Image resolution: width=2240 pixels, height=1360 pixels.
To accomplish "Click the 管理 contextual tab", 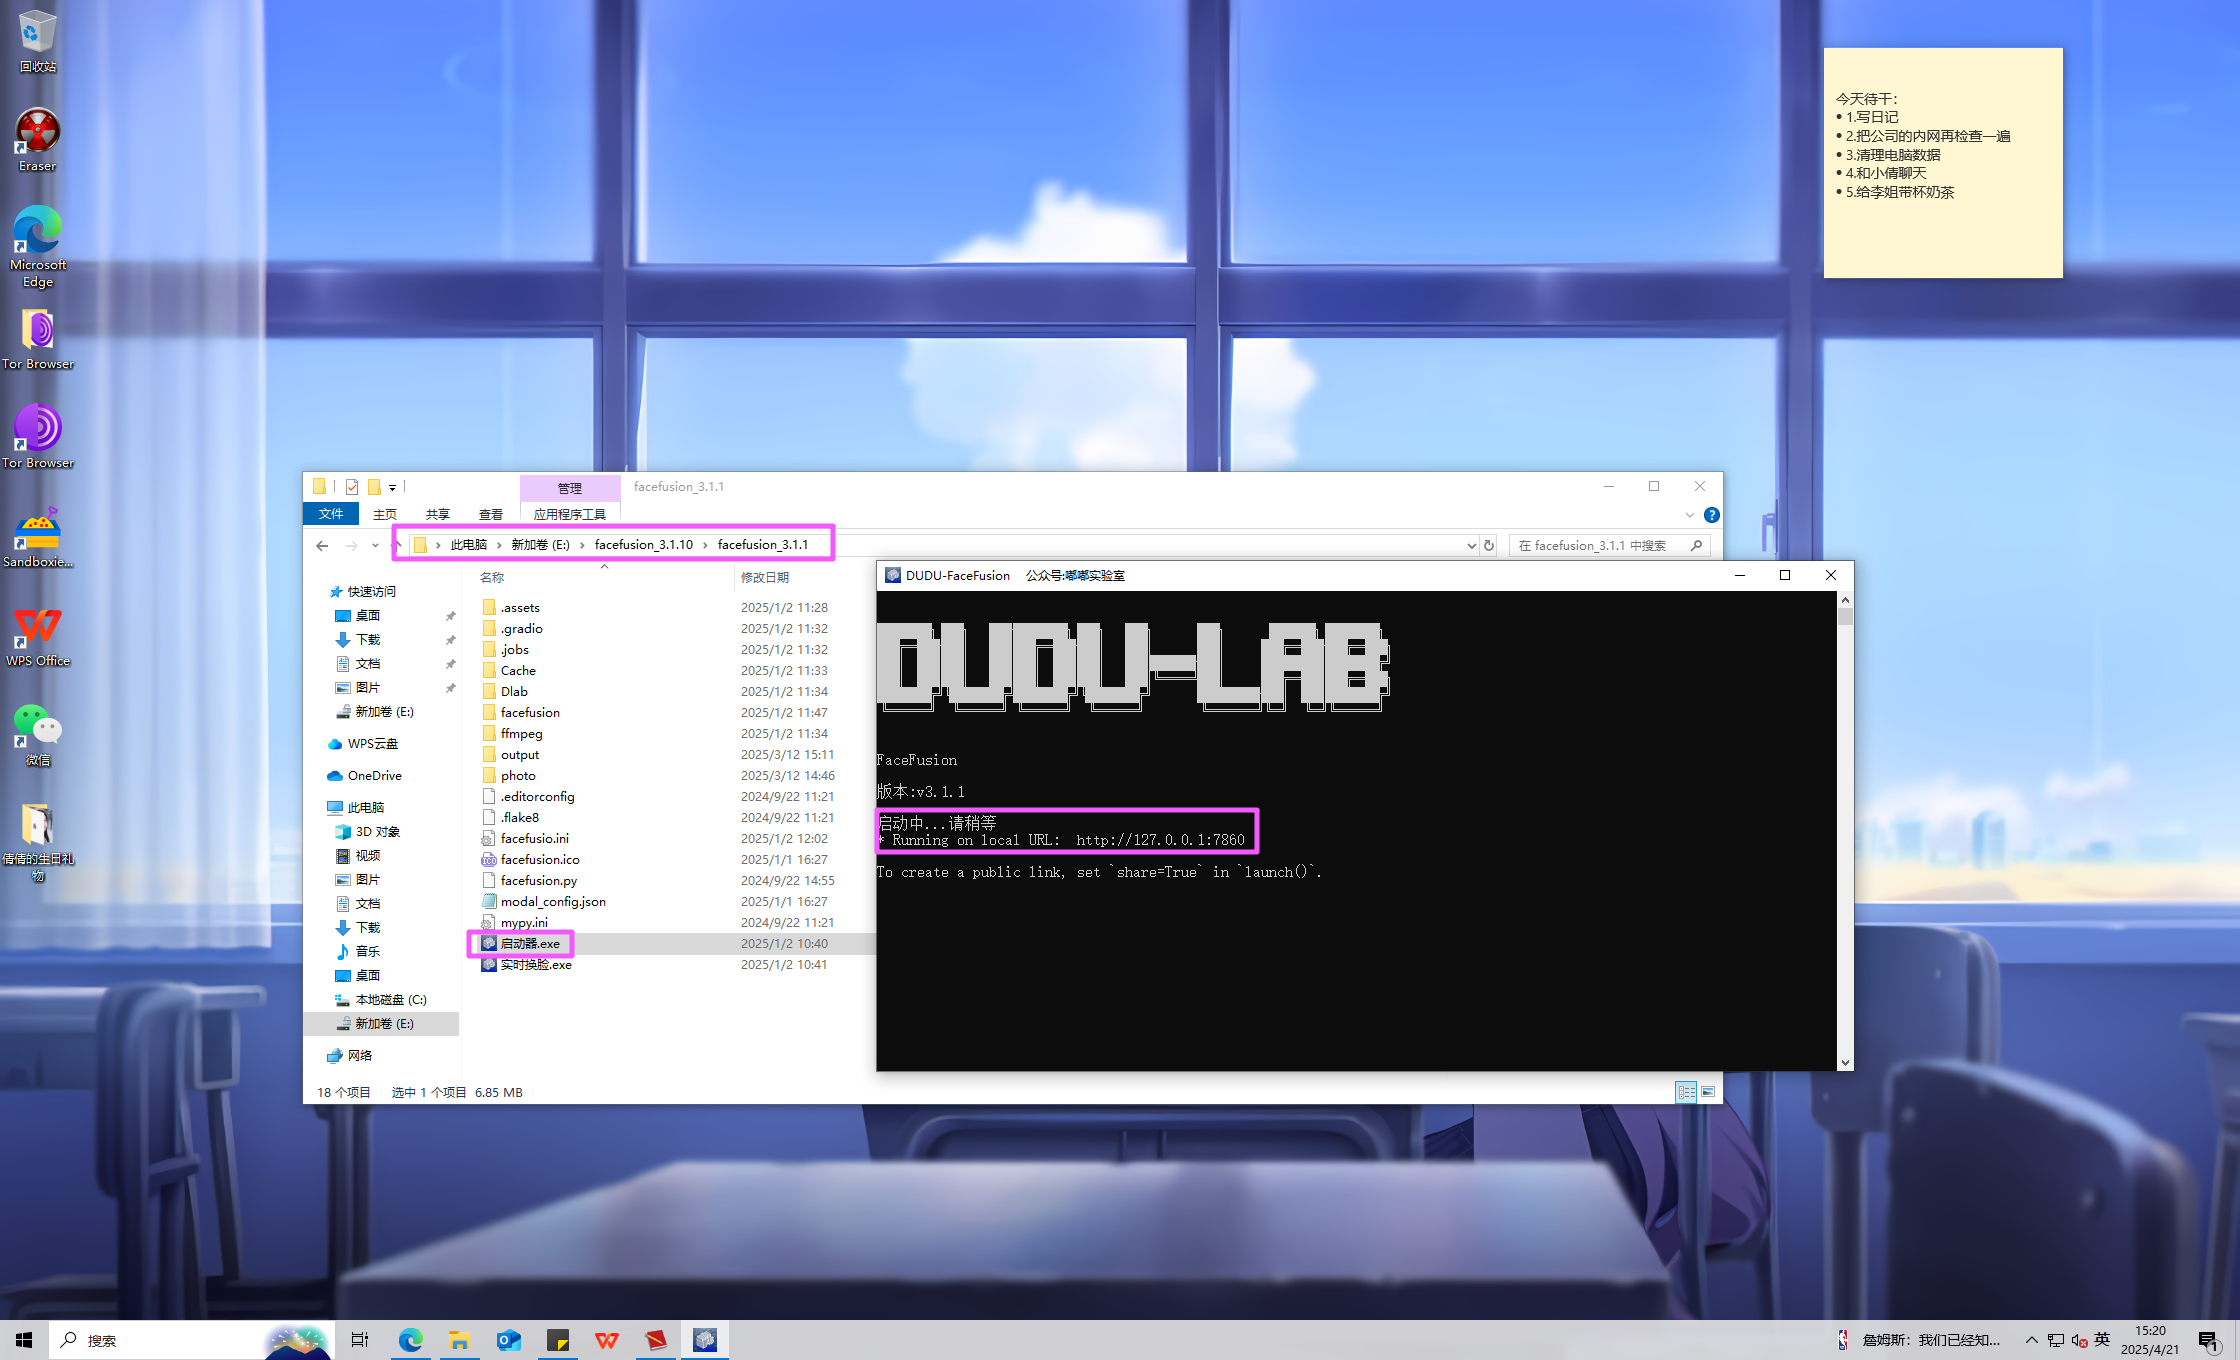I will point(570,488).
